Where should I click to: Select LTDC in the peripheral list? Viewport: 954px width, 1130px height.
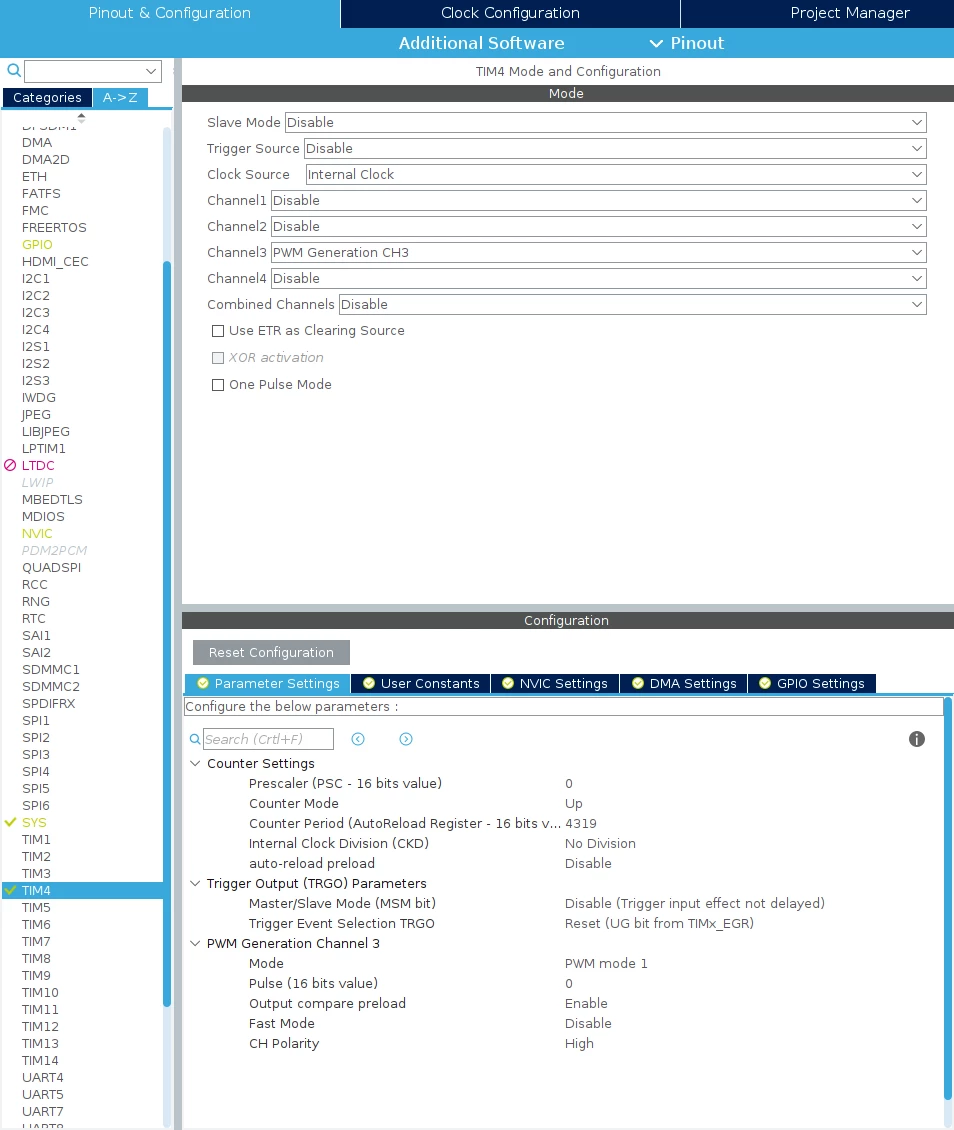coord(38,466)
